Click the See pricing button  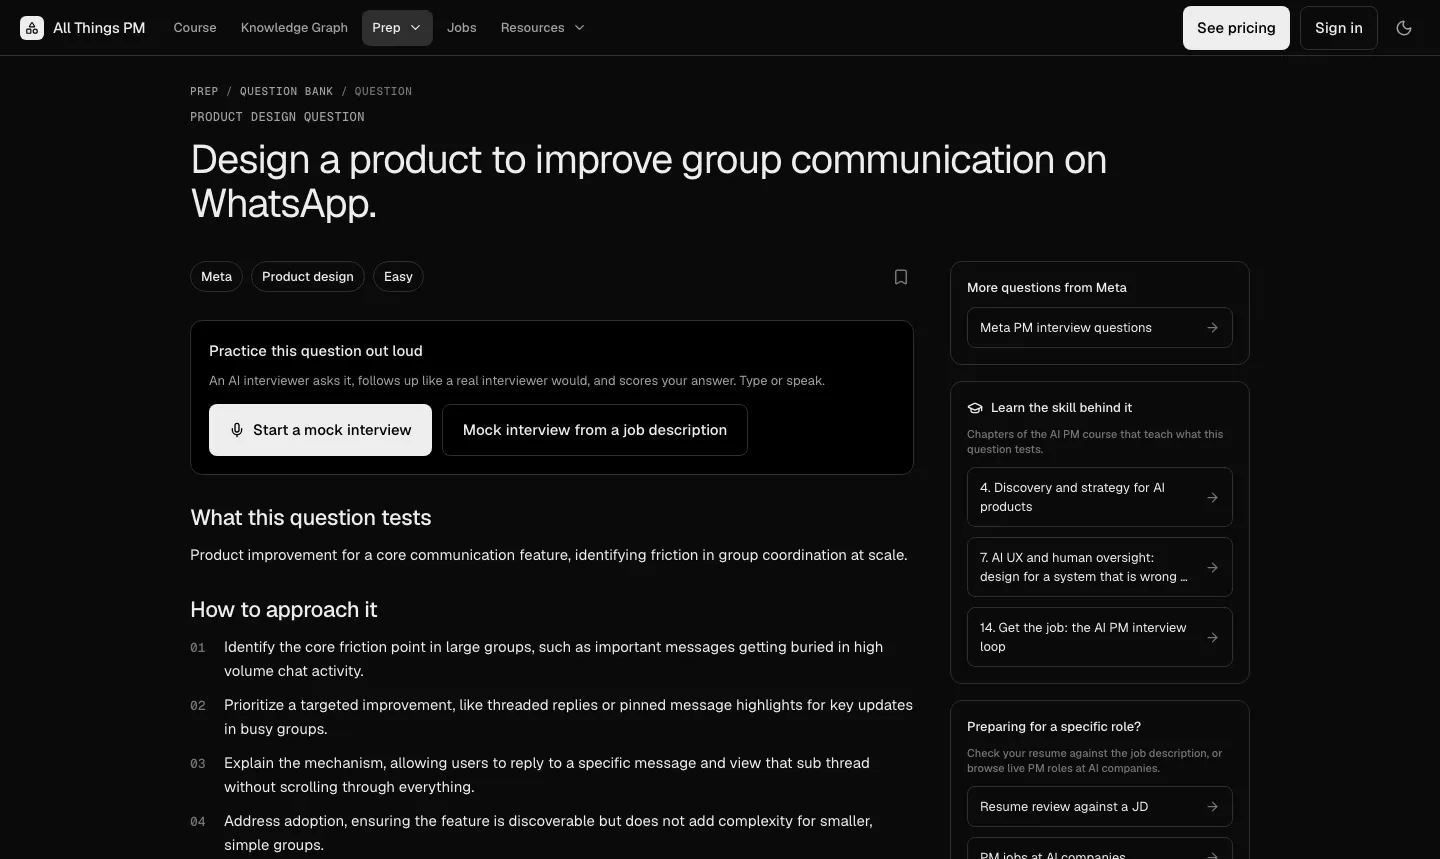click(x=1236, y=28)
